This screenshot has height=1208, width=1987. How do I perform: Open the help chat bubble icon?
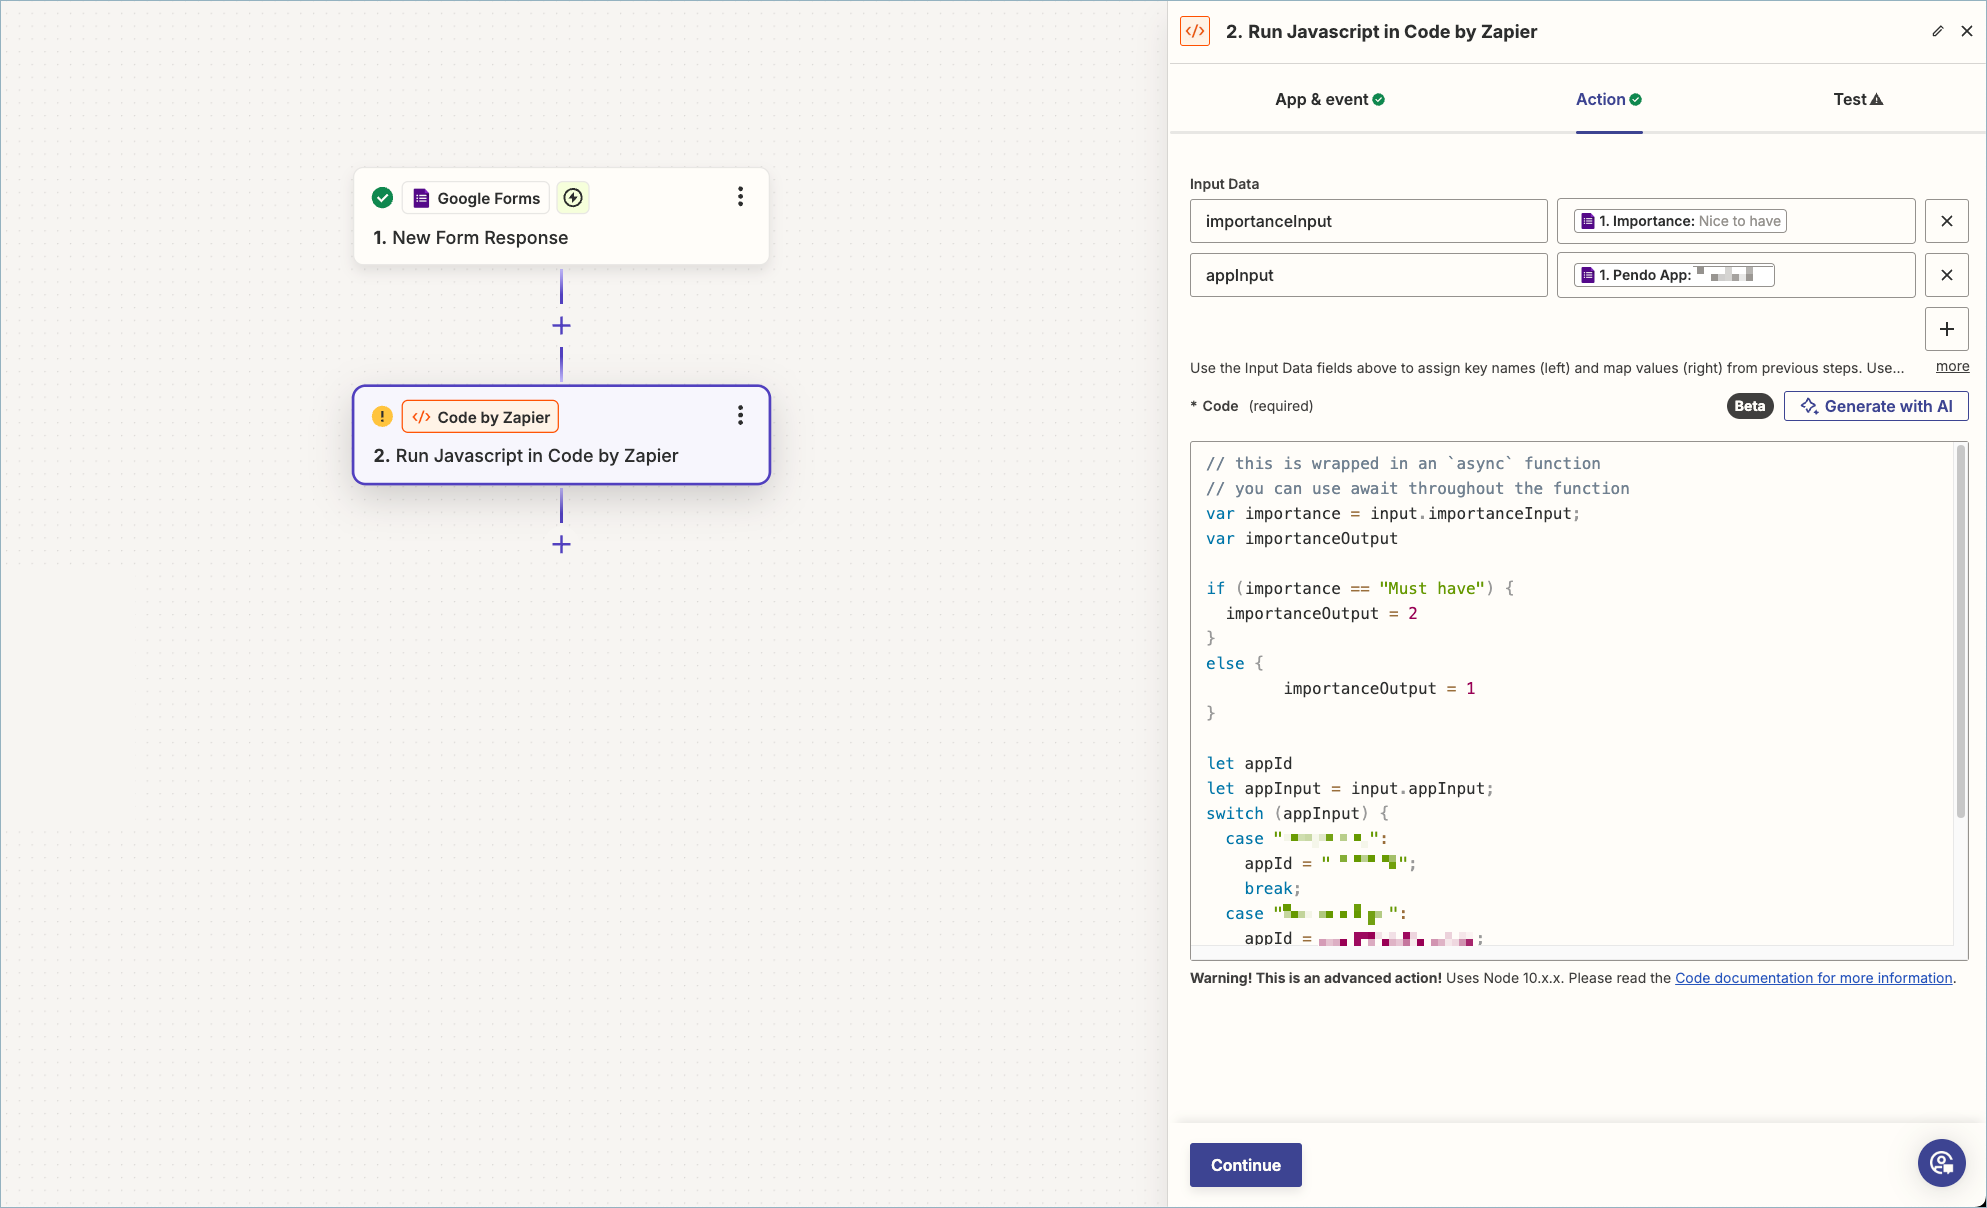click(1942, 1163)
